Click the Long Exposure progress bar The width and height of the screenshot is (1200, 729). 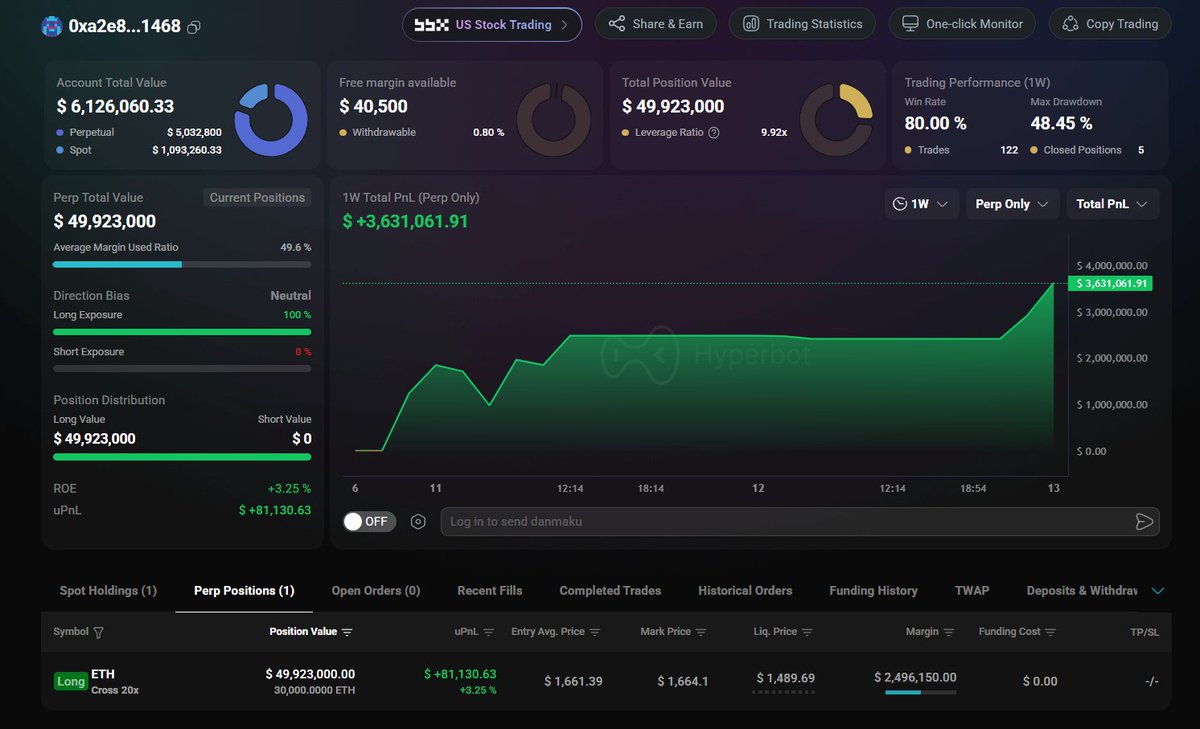point(182,332)
